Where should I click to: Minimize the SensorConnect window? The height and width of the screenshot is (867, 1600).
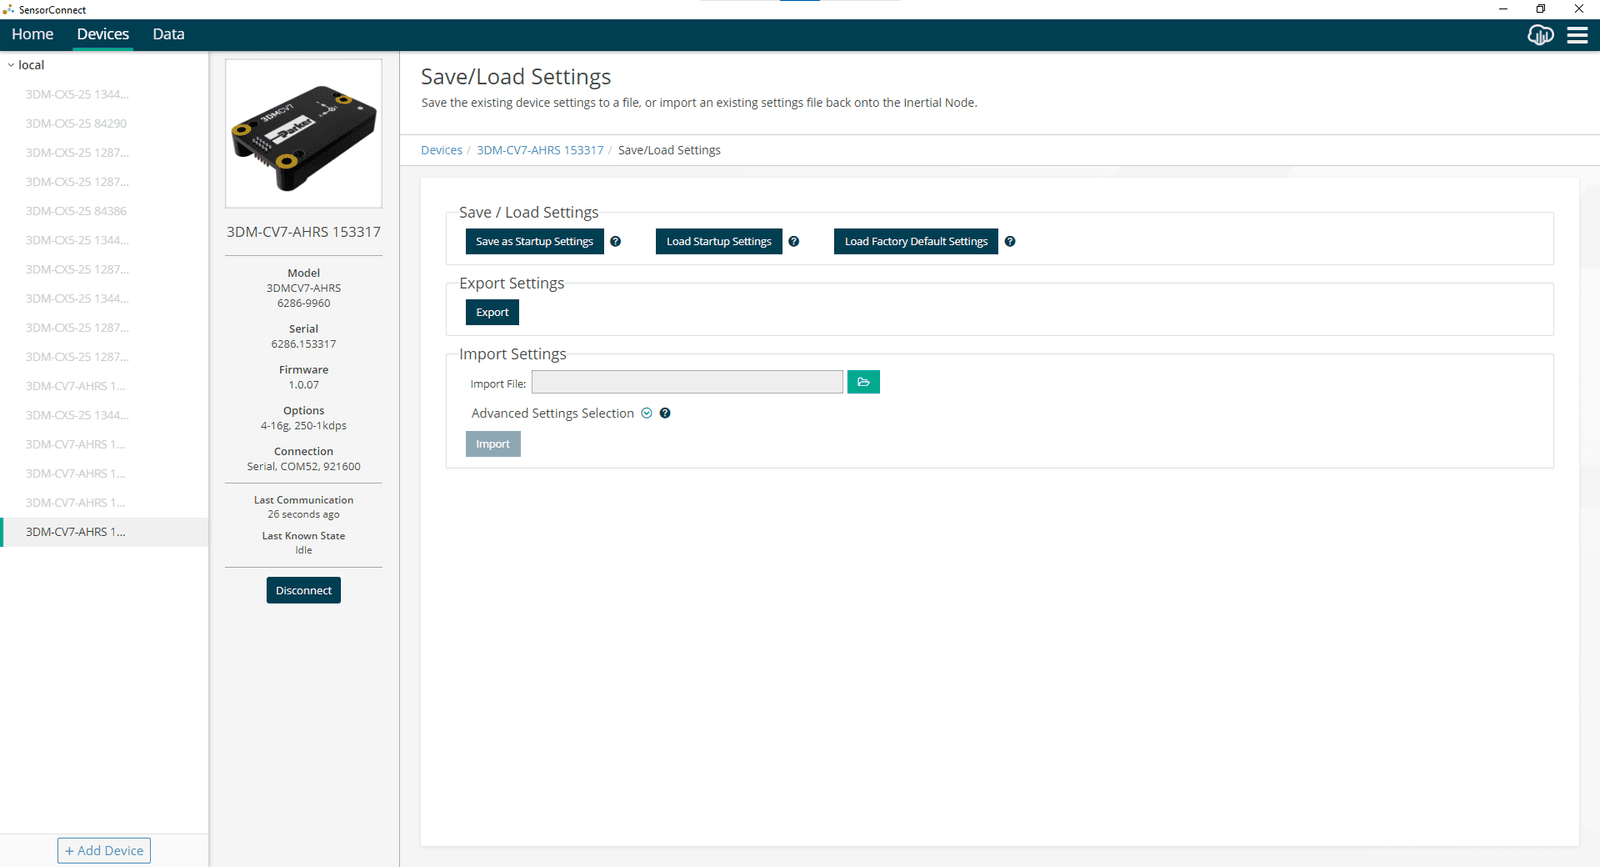point(1503,9)
